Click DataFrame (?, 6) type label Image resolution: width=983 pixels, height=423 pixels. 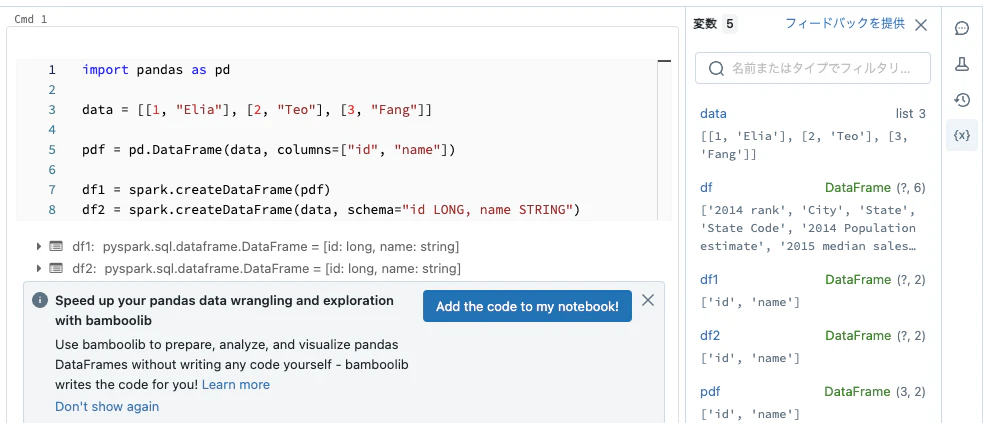pos(875,187)
